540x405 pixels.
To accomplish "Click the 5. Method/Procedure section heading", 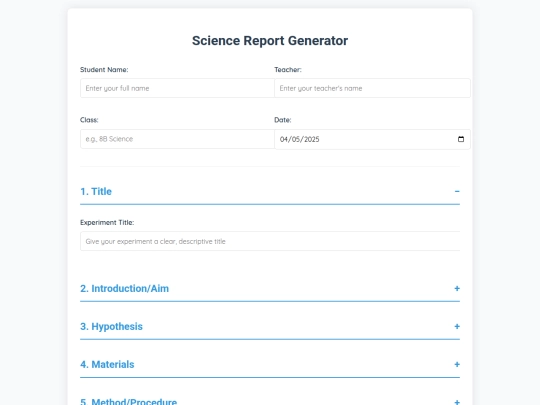I will tap(128, 402).
